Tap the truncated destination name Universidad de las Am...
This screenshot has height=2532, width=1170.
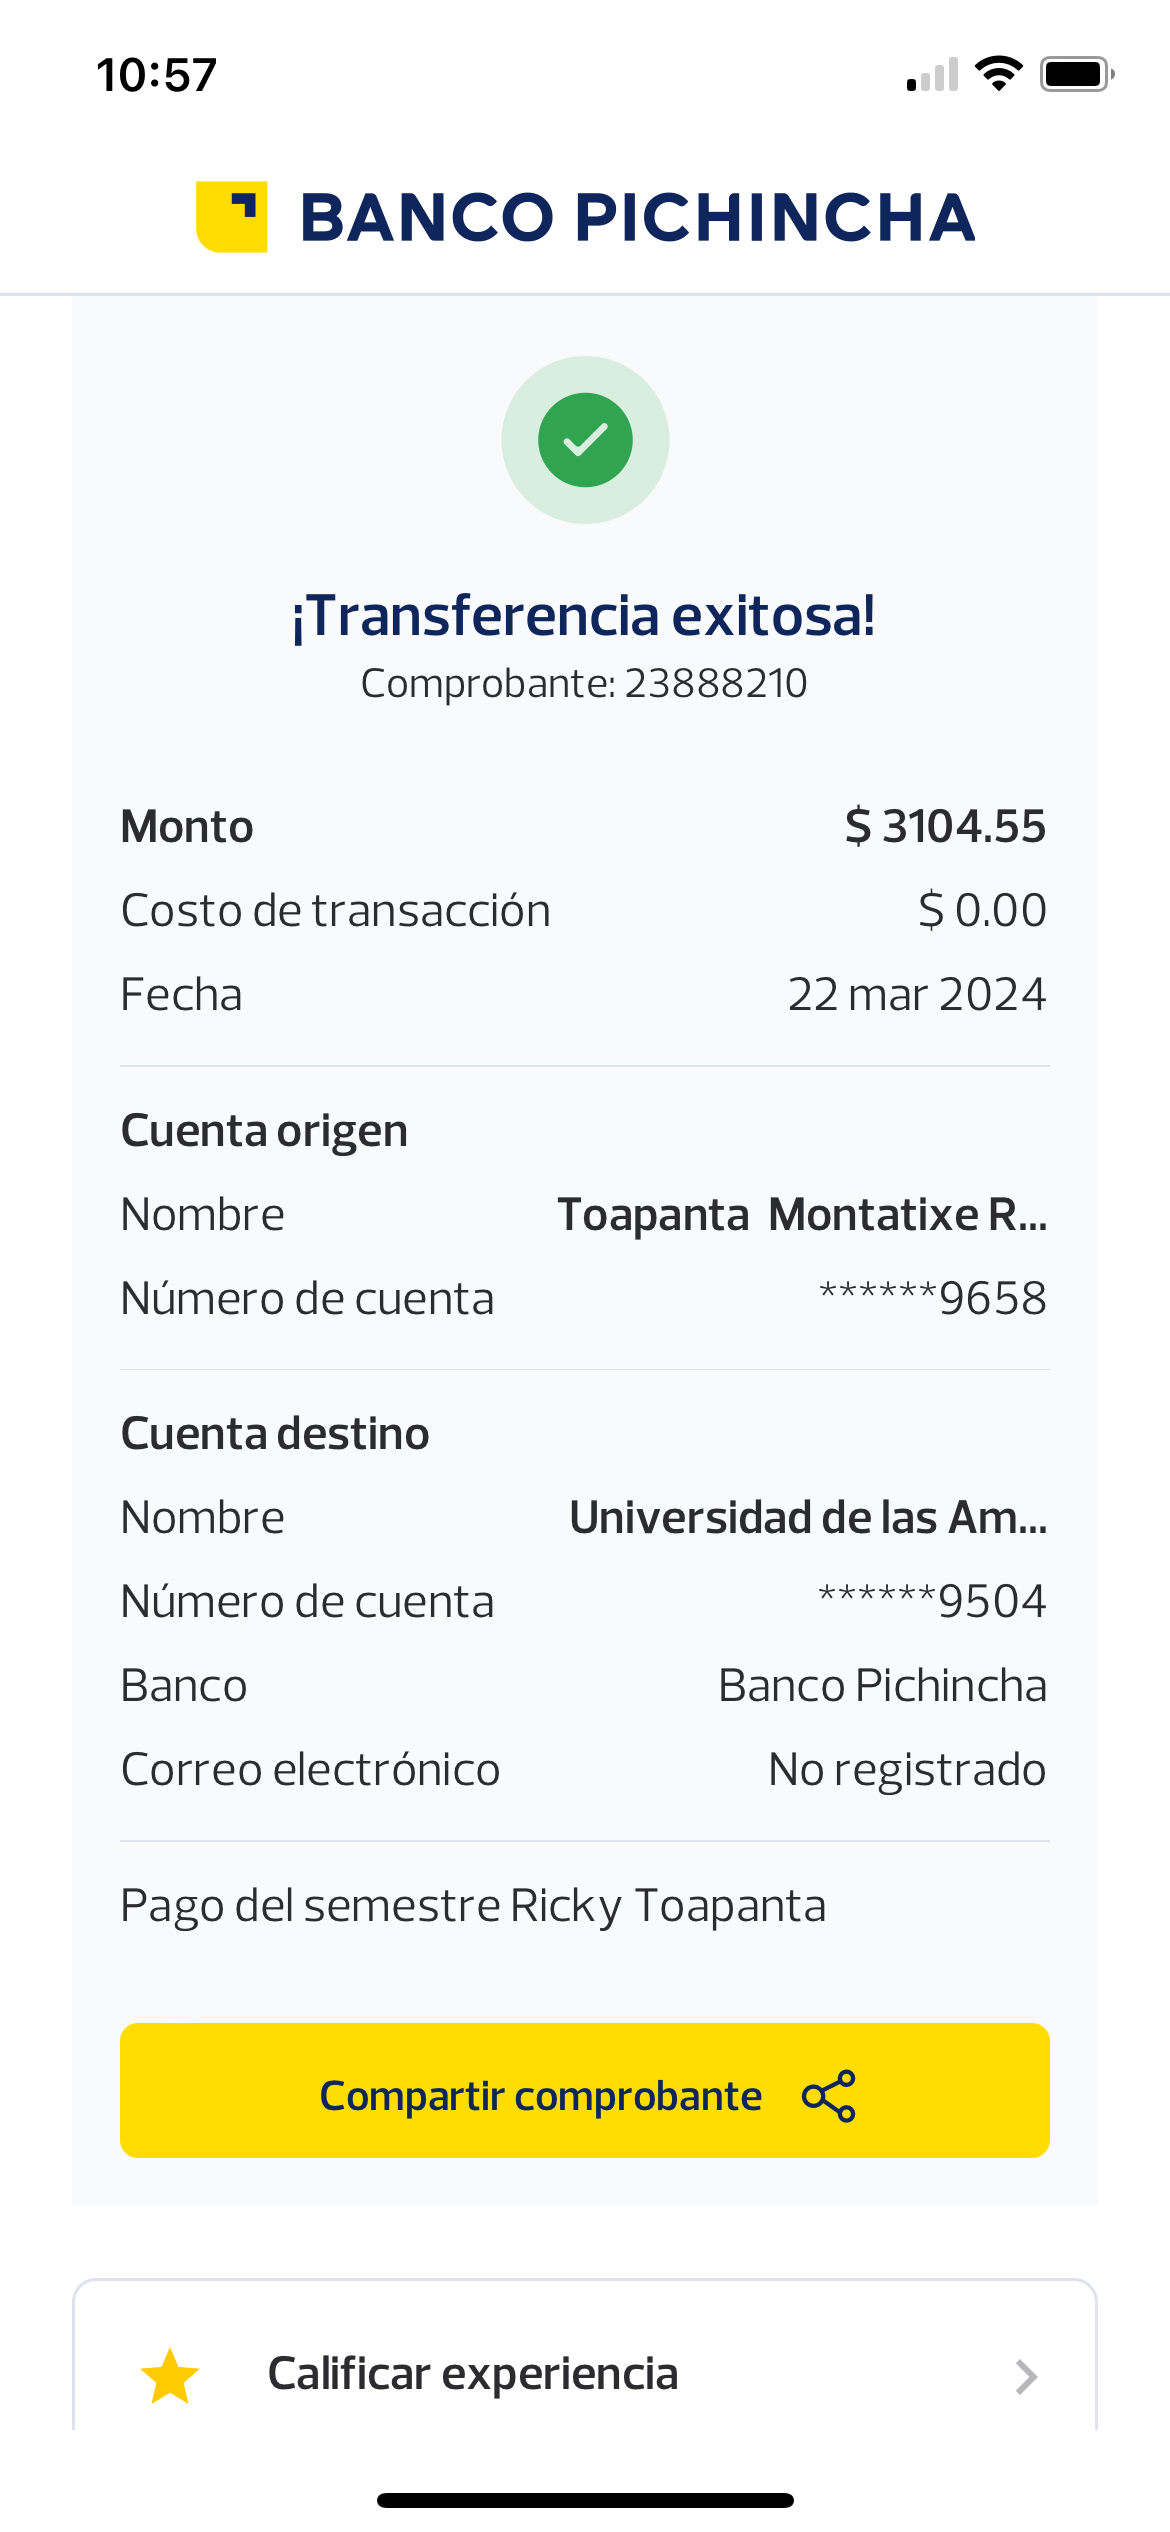[x=808, y=1518]
